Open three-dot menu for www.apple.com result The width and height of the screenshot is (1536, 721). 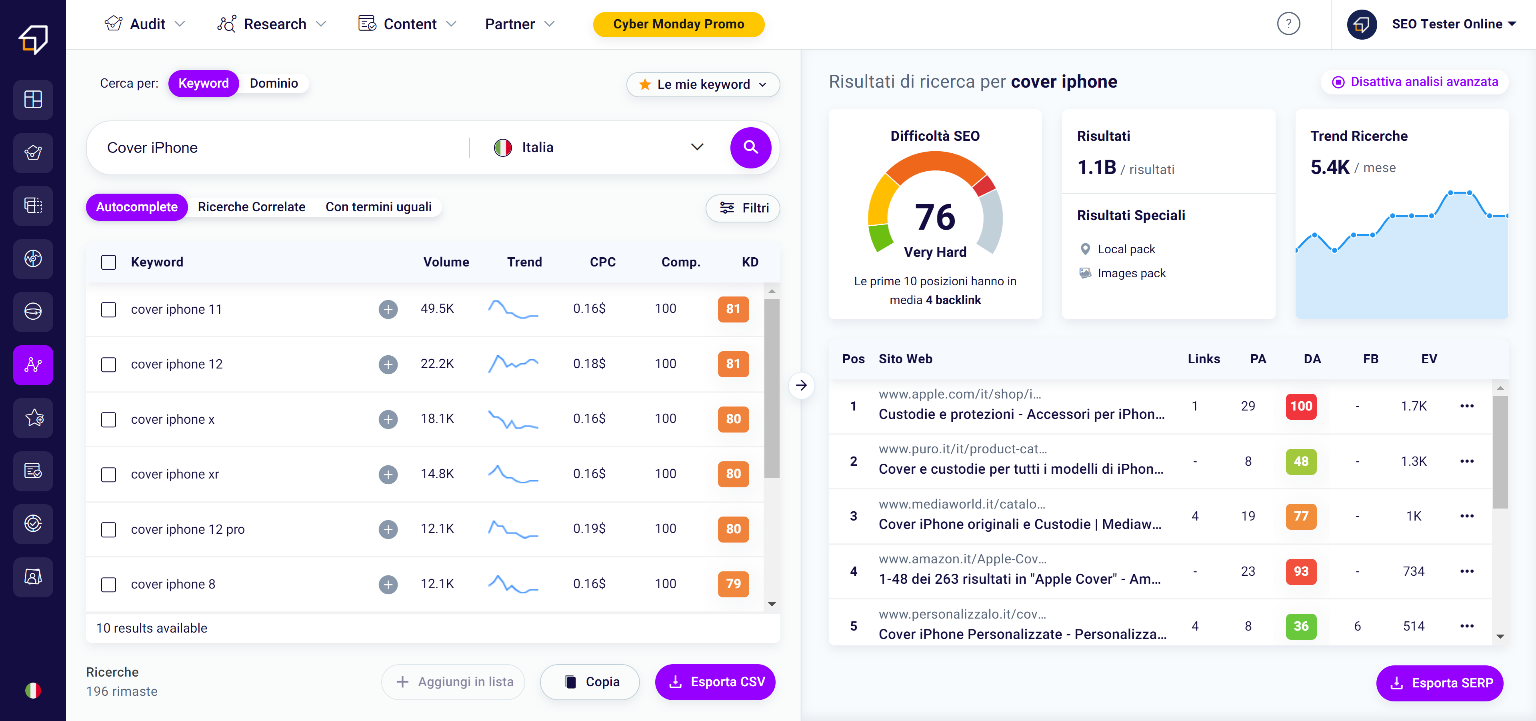coord(1467,406)
